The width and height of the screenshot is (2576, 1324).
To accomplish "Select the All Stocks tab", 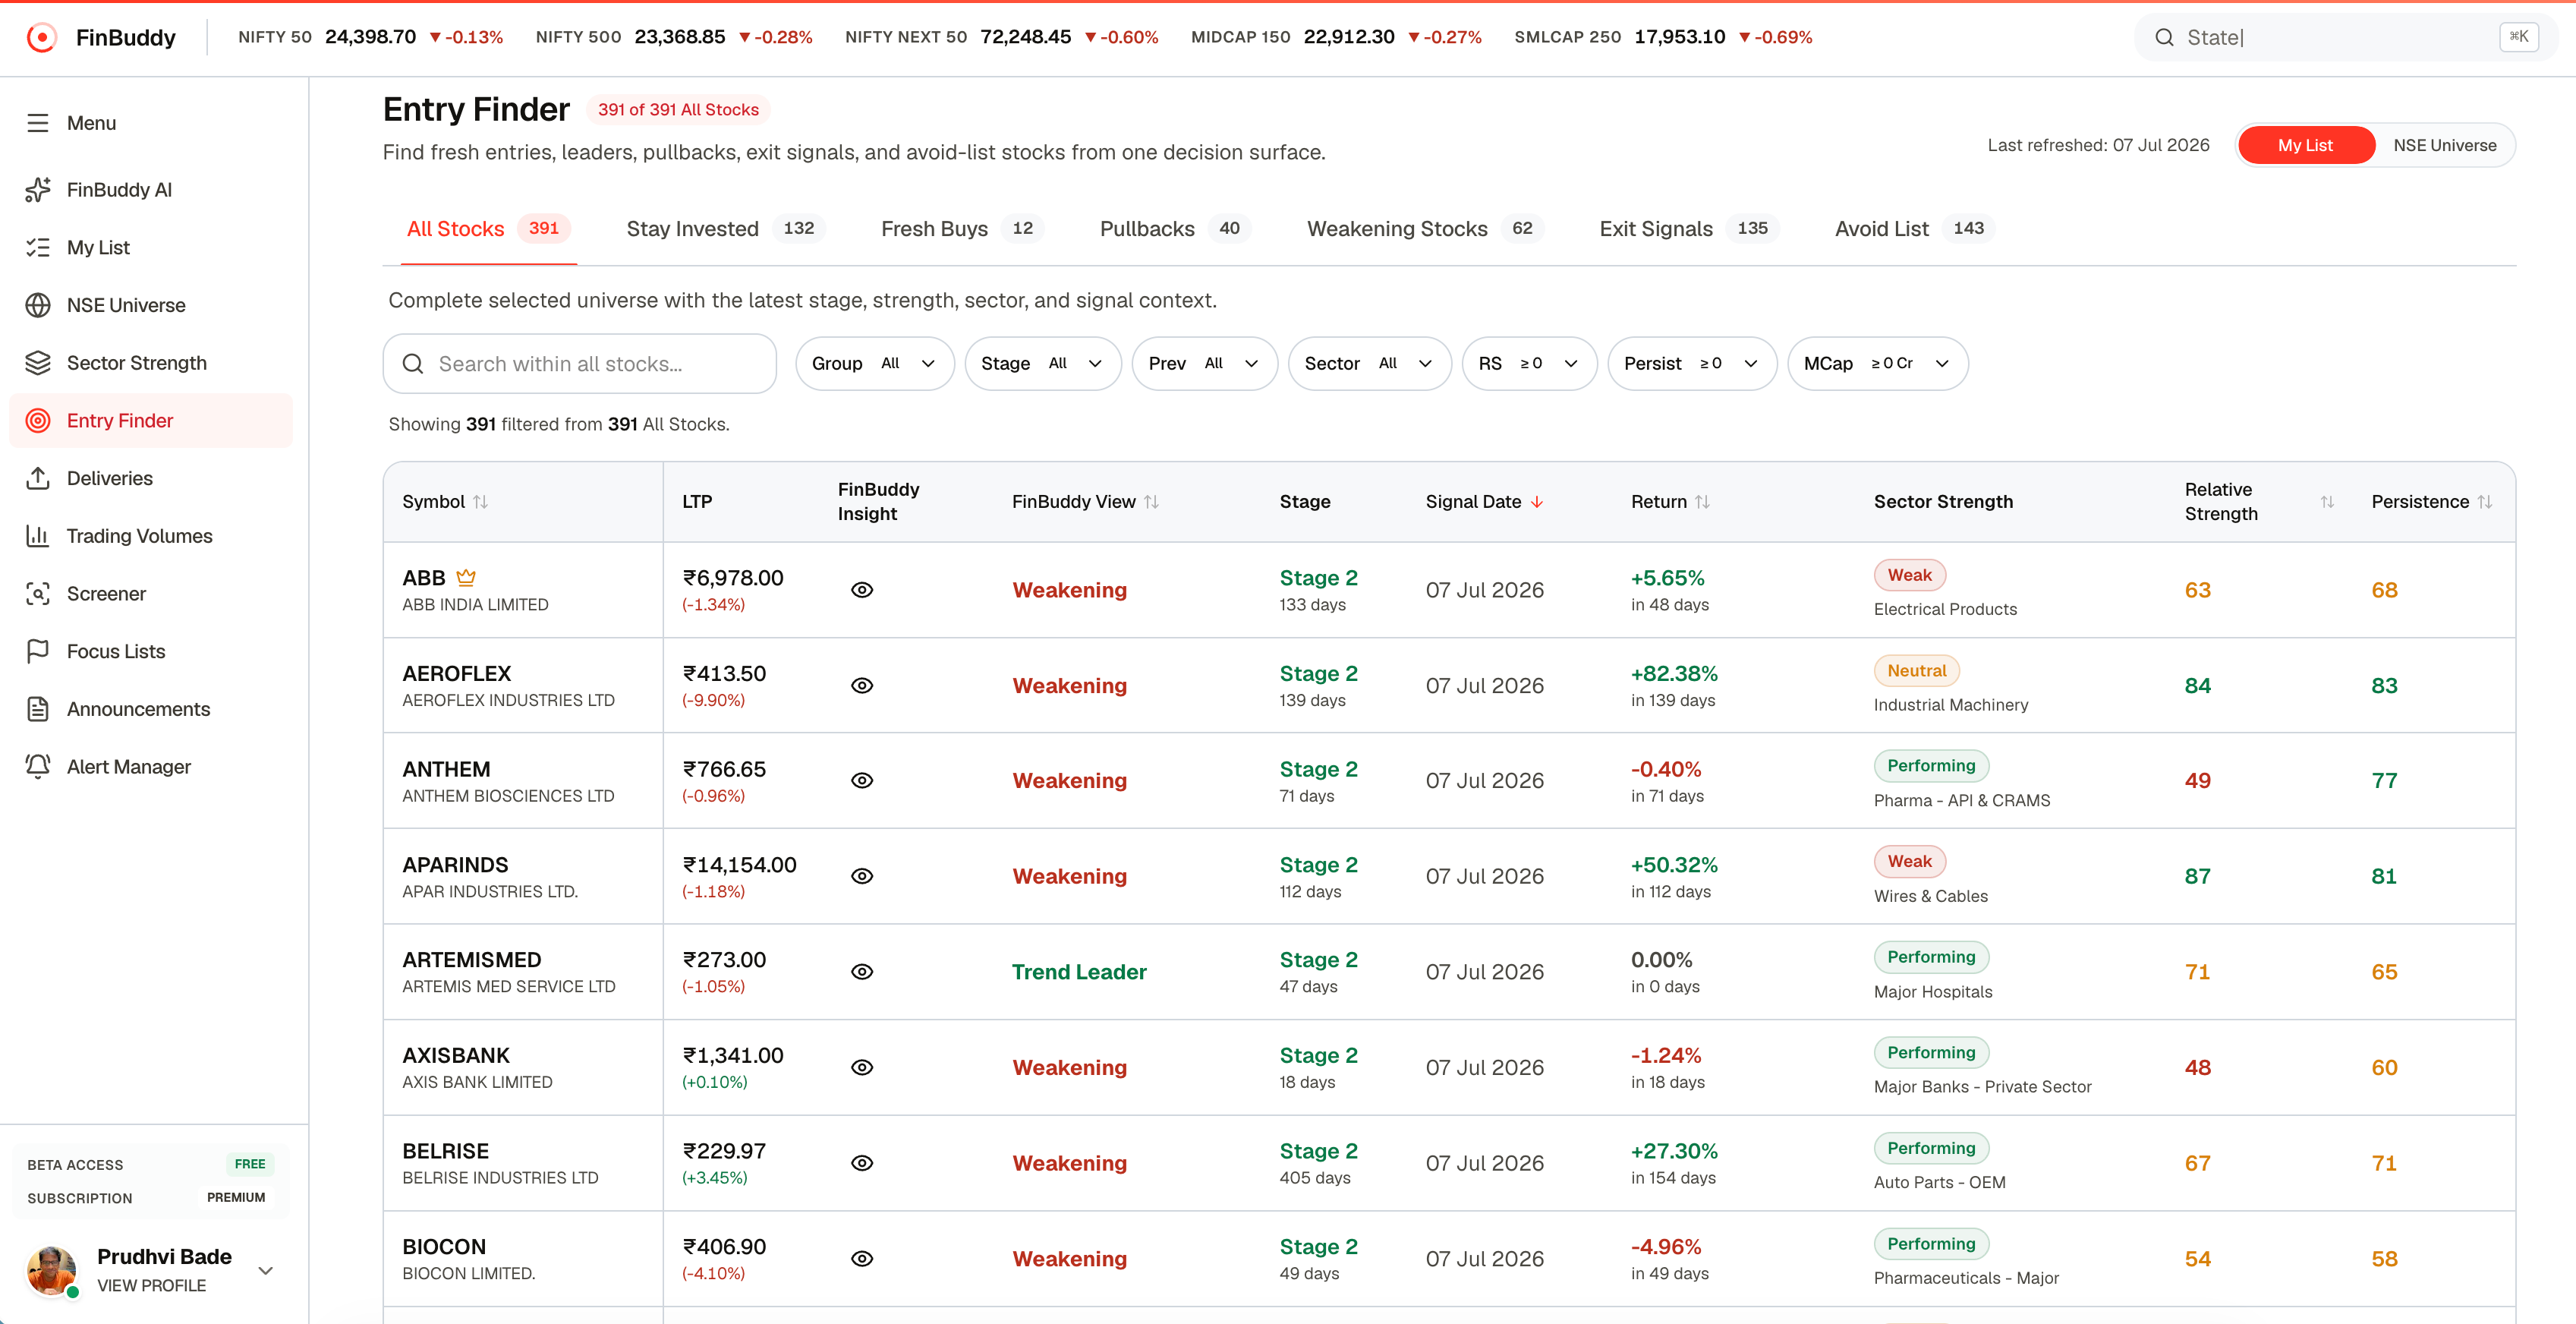I will 488,229.
